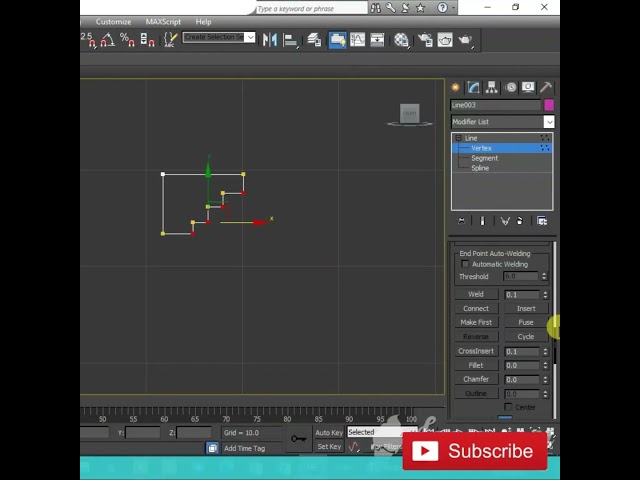
Task: Open the magenta object color swatch
Action: tap(549, 105)
